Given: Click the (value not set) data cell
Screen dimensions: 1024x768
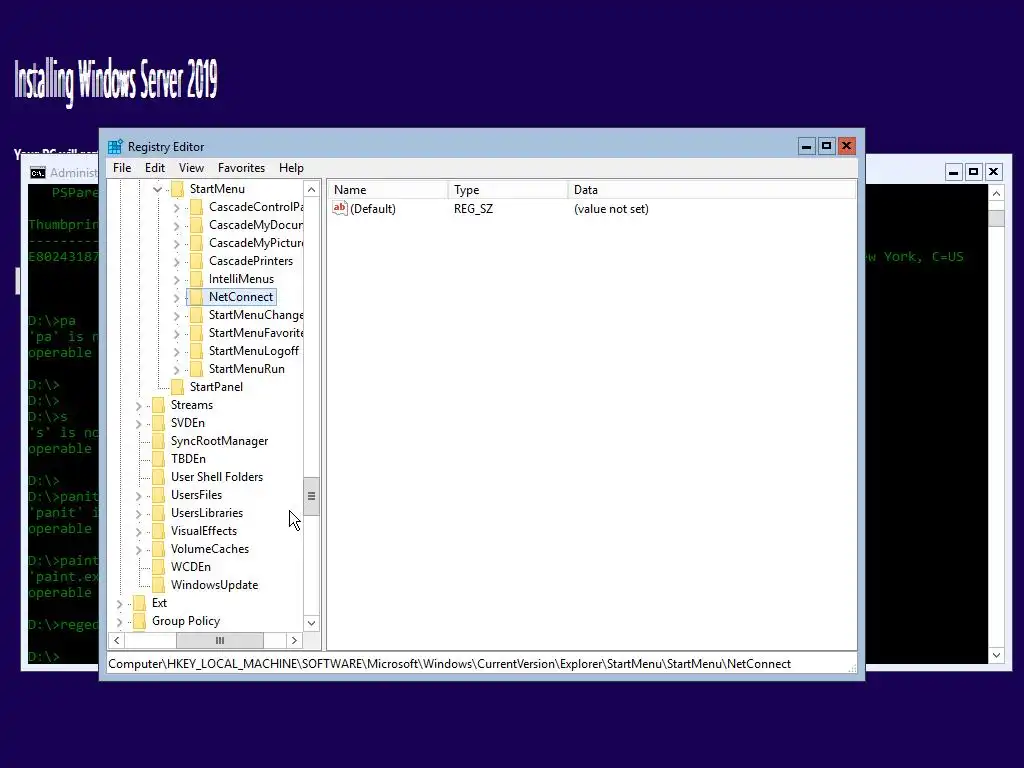Looking at the screenshot, I should (611, 209).
